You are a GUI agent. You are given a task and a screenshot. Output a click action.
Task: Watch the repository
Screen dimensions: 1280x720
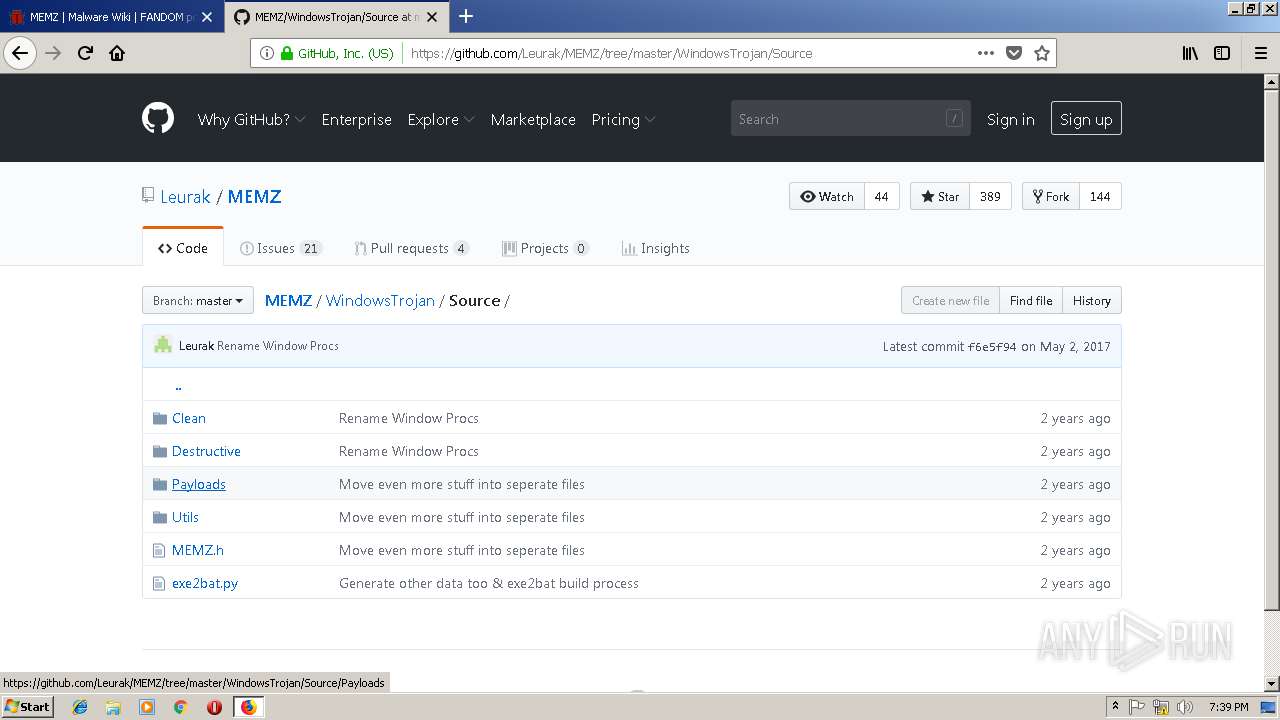tap(827, 196)
